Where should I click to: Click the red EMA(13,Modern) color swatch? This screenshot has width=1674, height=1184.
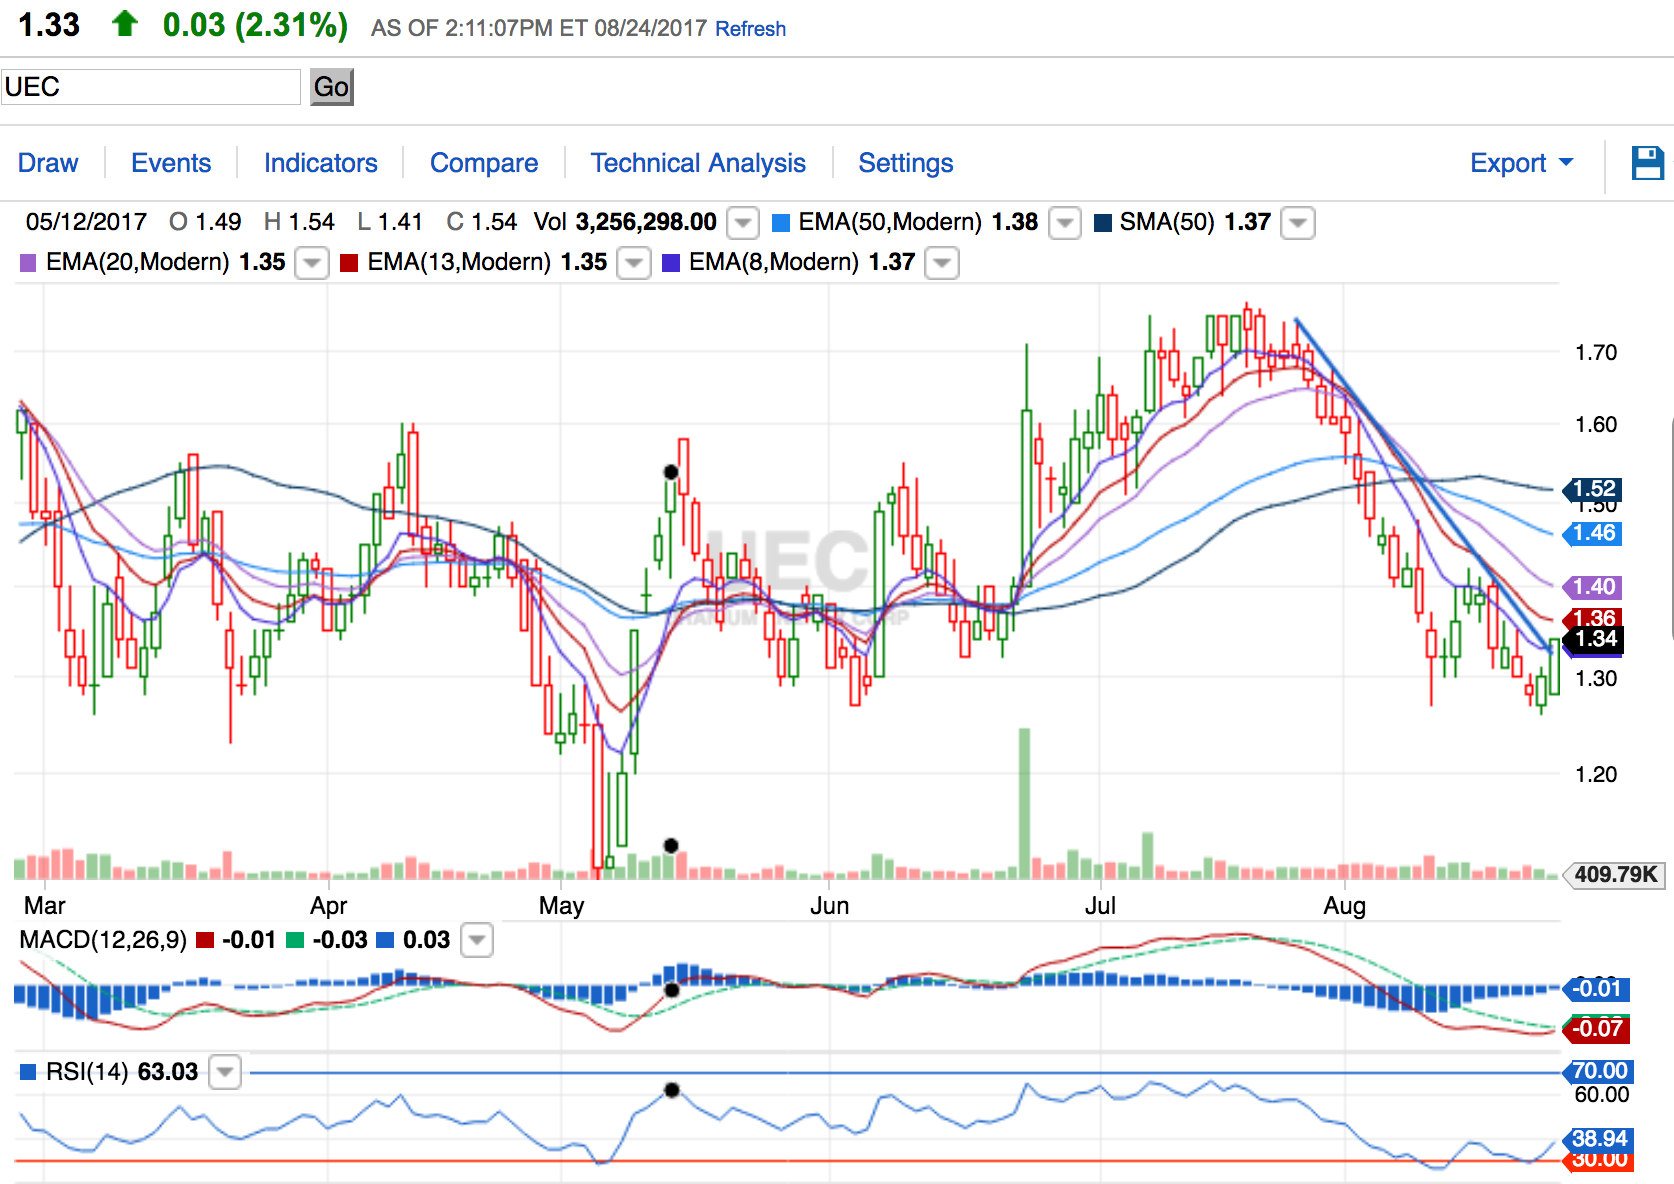[x=349, y=263]
